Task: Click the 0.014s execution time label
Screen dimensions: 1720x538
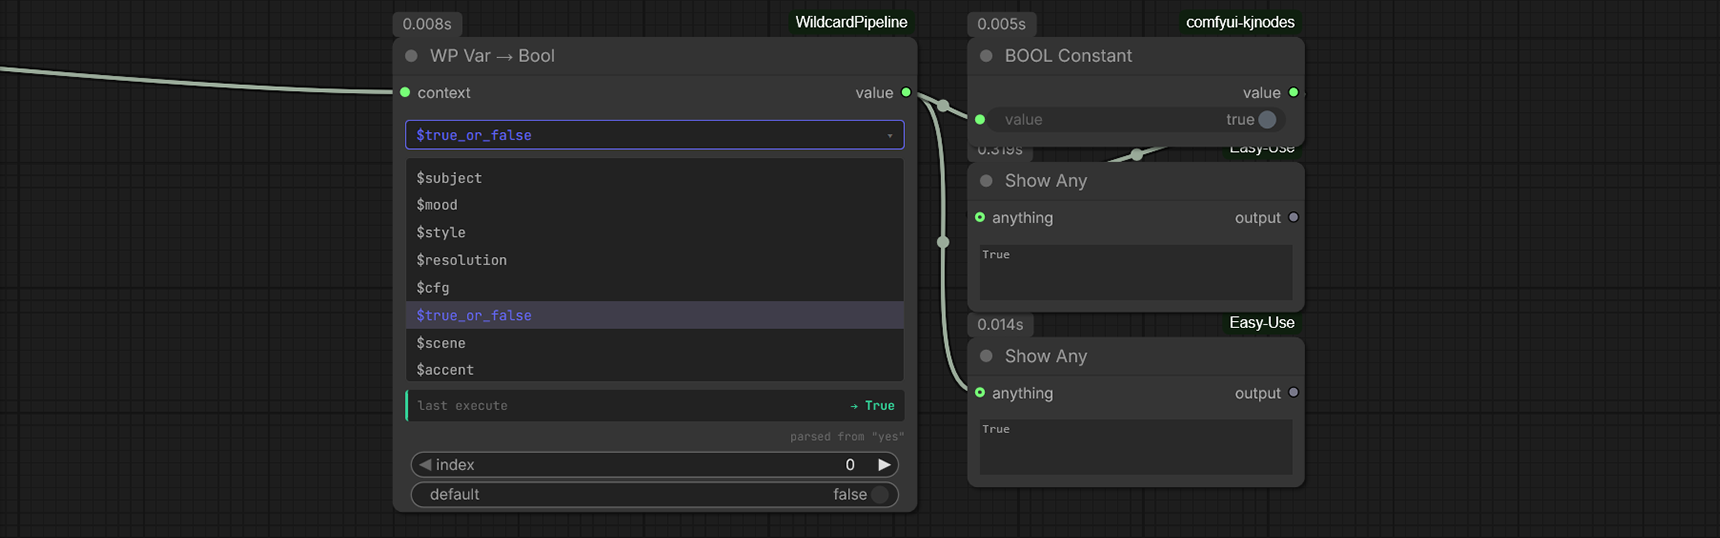Action: pyautogui.click(x=1000, y=324)
